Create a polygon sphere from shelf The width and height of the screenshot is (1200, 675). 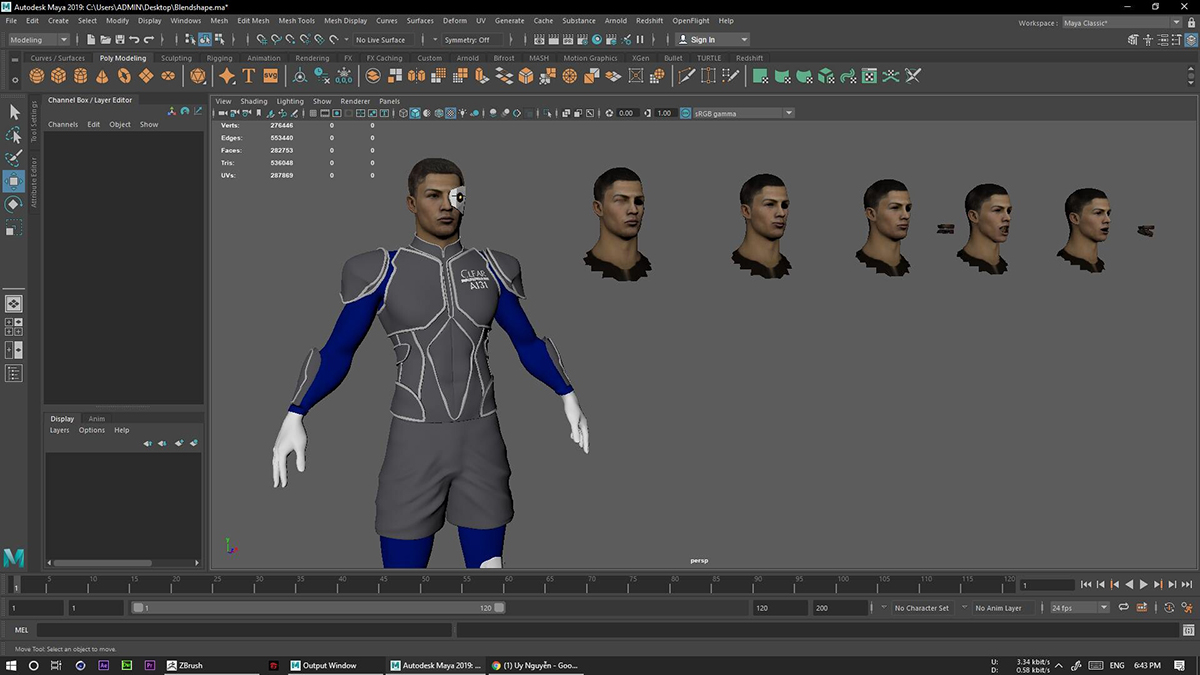(x=39, y=76)
